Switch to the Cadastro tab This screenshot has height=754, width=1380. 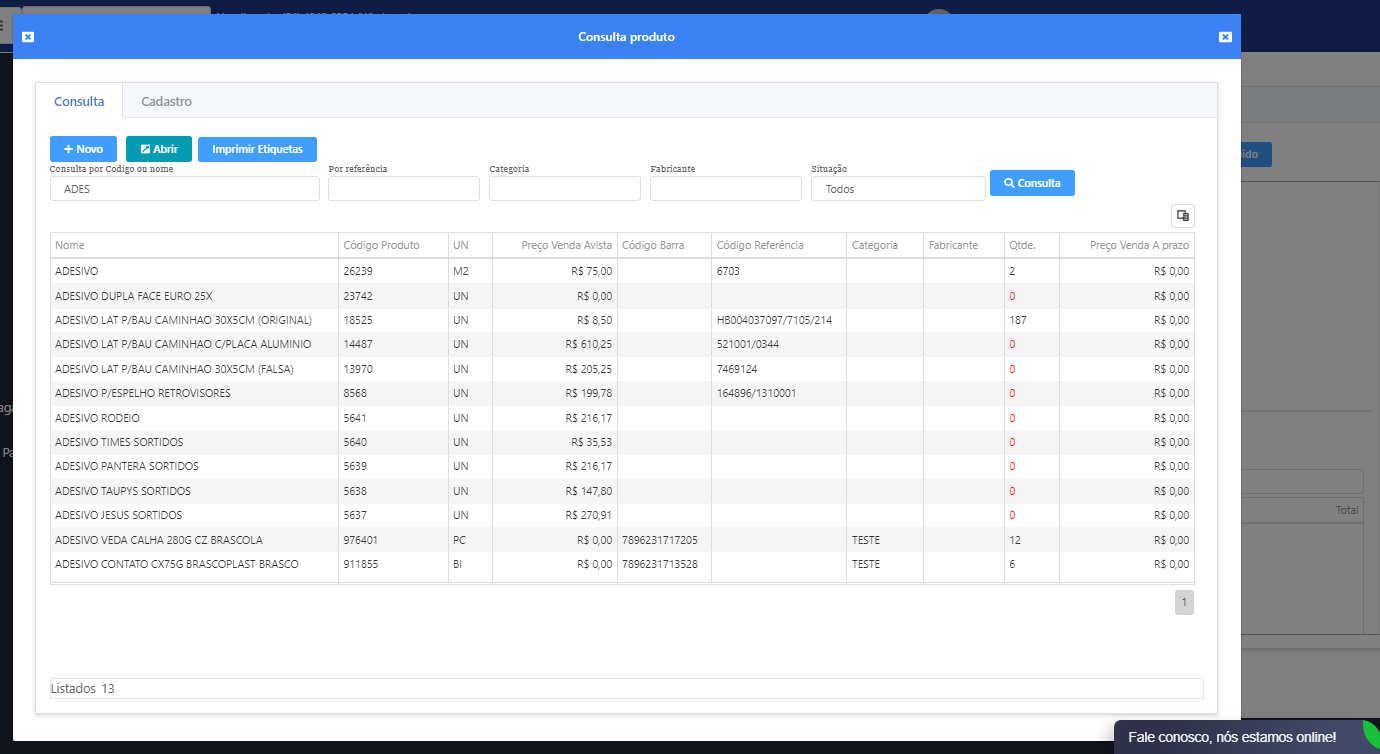pyautogui.click(x=166, y=101)
